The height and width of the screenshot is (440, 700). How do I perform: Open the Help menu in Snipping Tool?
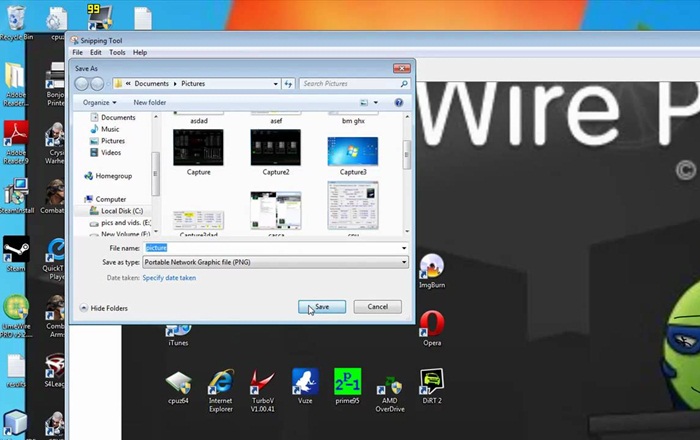click(x=140, y=52)
